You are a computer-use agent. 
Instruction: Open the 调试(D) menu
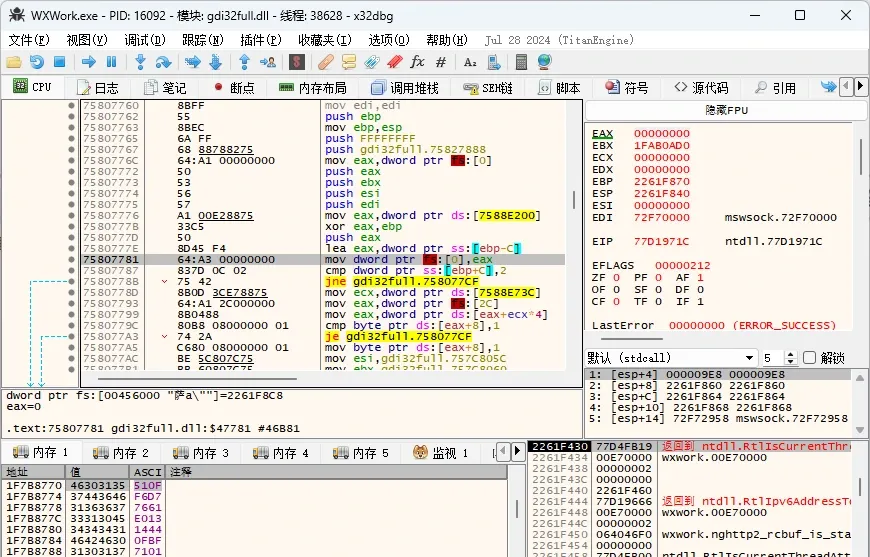[145, 40]
